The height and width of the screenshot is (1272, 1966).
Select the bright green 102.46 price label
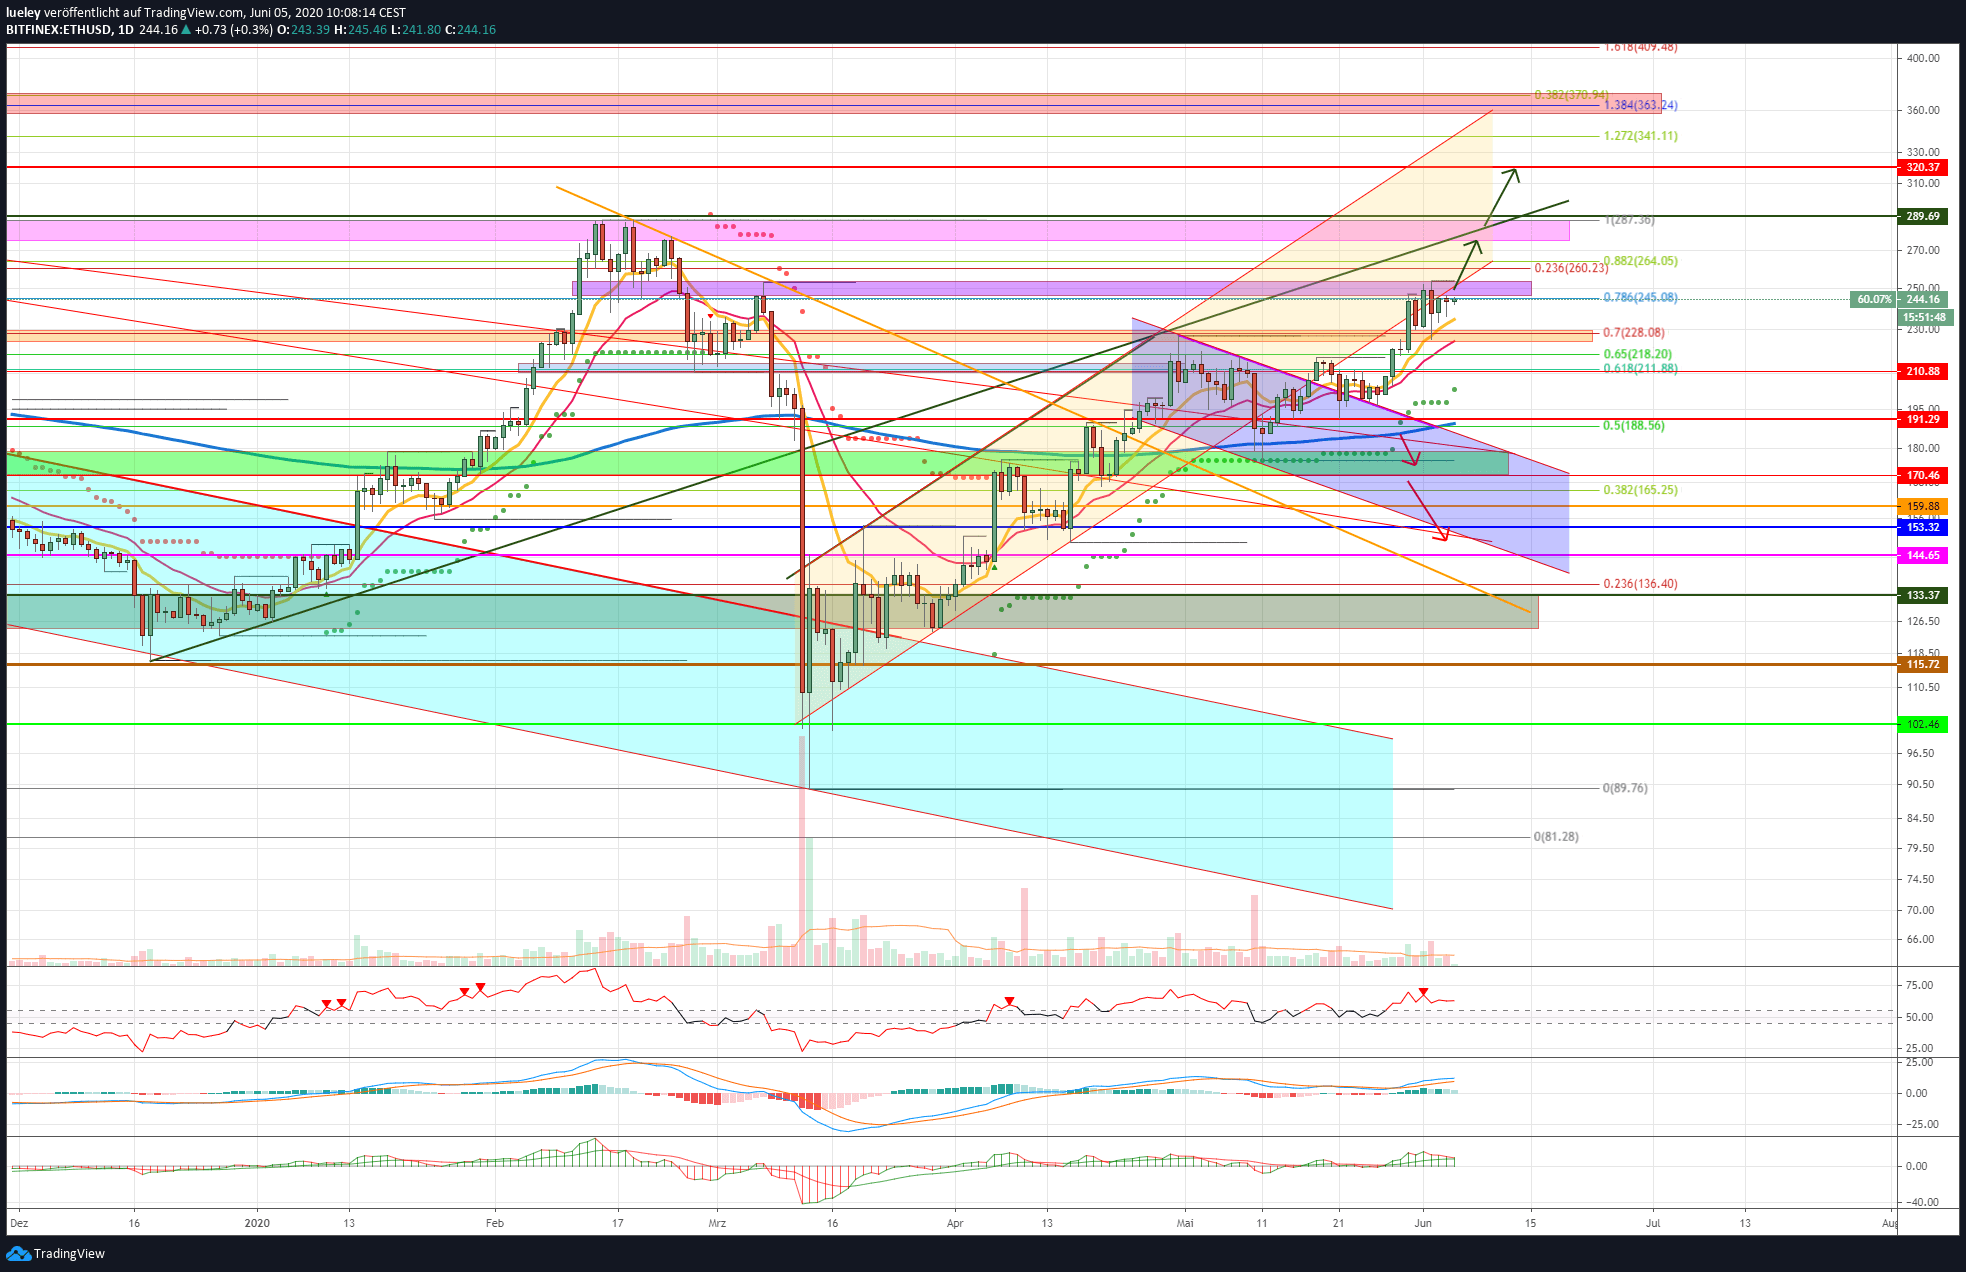(1922, 725)
